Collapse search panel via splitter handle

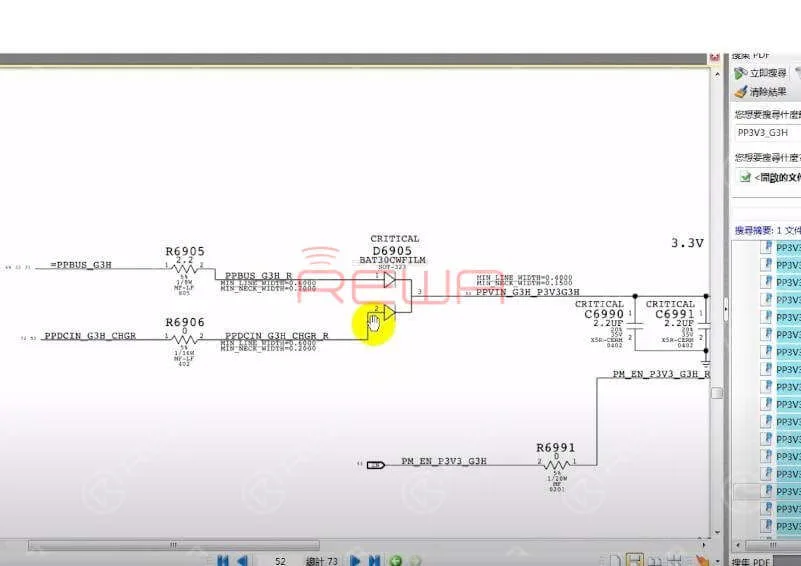[x=726, y=309]
